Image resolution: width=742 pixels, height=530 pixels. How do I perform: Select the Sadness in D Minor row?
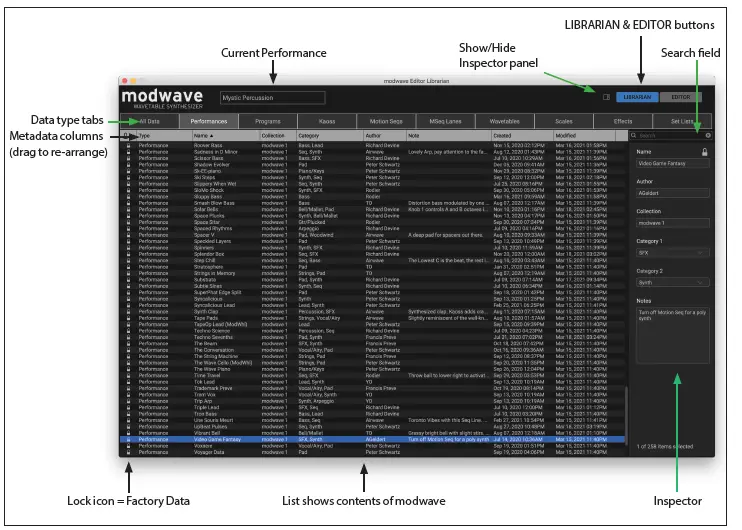click(372, 152)
